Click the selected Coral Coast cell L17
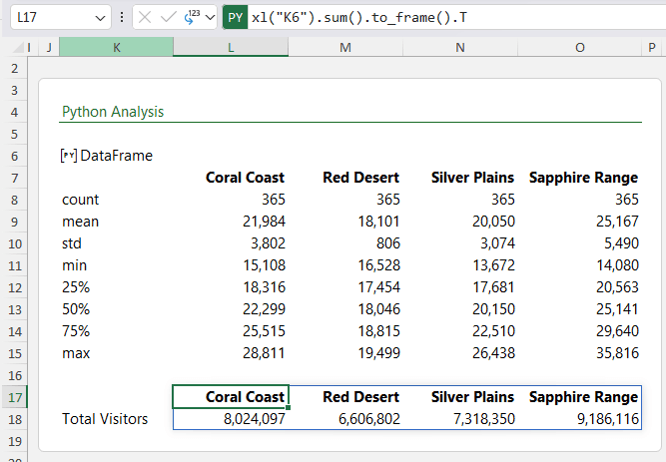 [x=231, y=397]
